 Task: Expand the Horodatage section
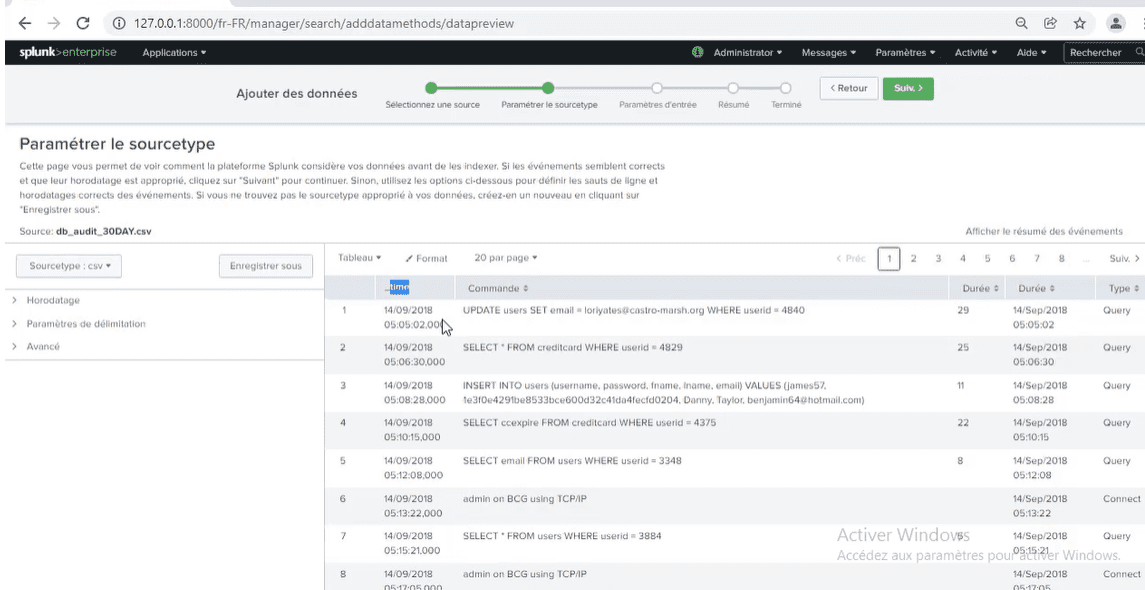(x=53, y=300)
